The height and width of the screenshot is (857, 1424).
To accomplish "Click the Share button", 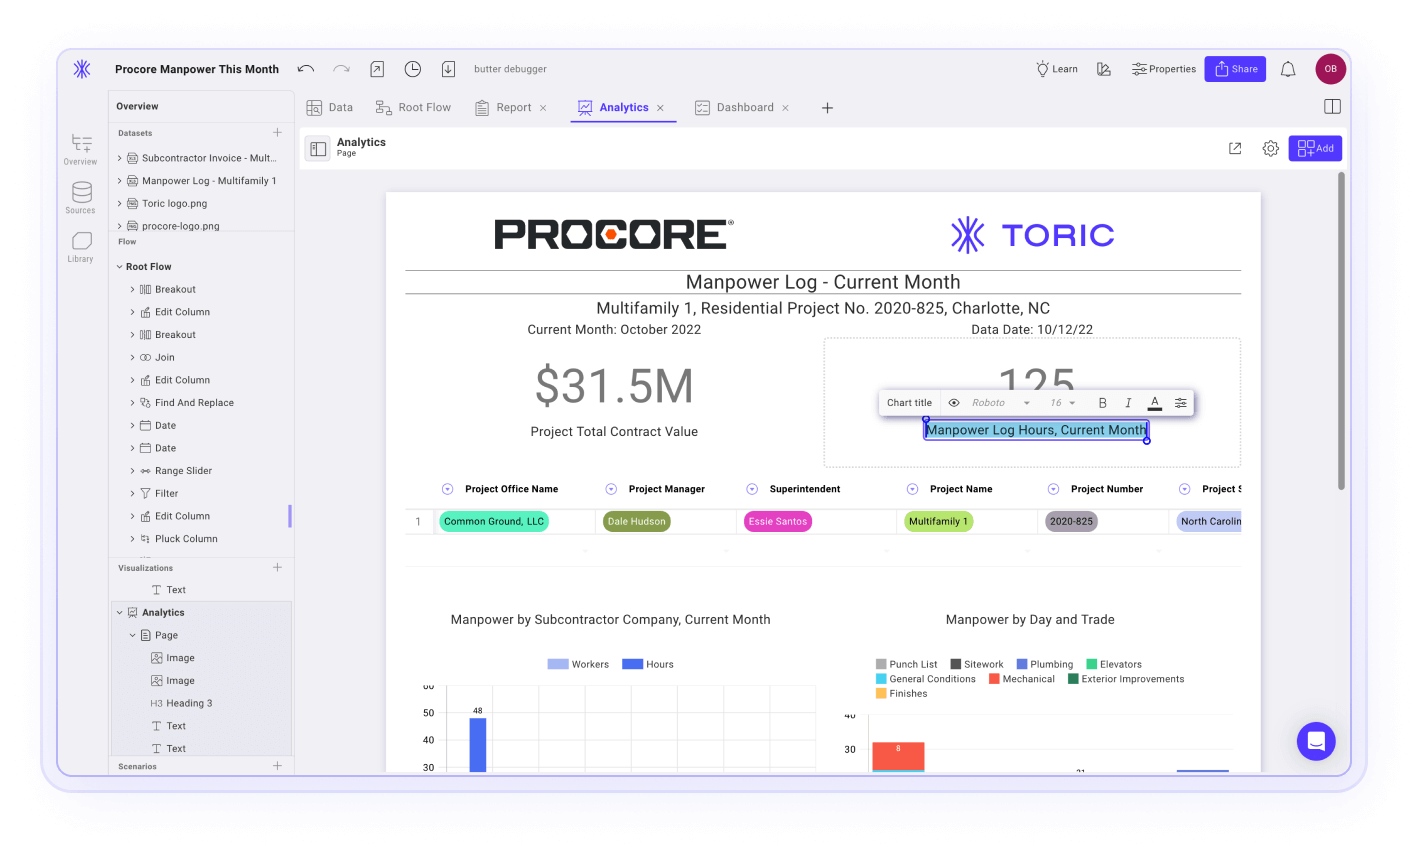I will pos(1234,68).
